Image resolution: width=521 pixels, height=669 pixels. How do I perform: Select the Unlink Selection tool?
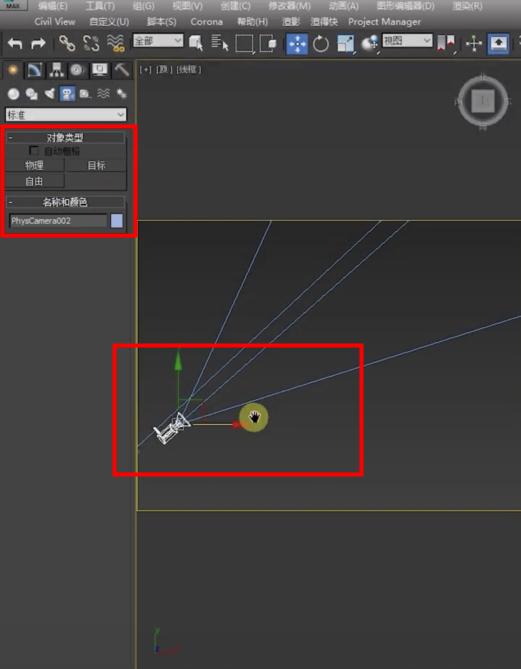[91, 44]
